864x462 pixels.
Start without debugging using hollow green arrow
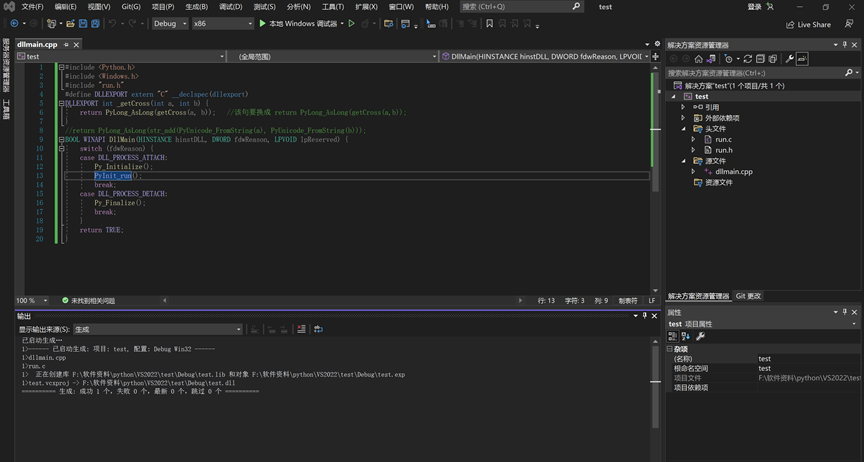tap(352, 24)
